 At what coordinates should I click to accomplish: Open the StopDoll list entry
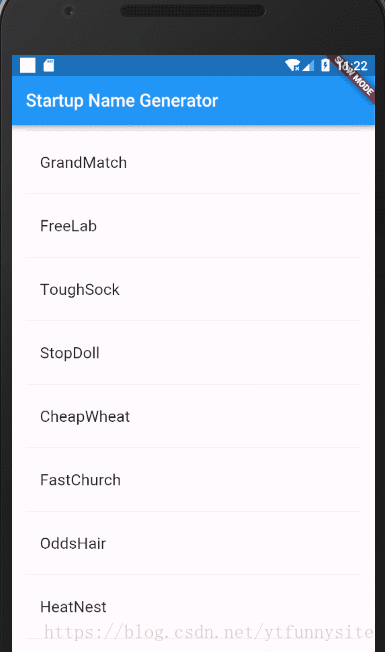[x=193, y=353]
